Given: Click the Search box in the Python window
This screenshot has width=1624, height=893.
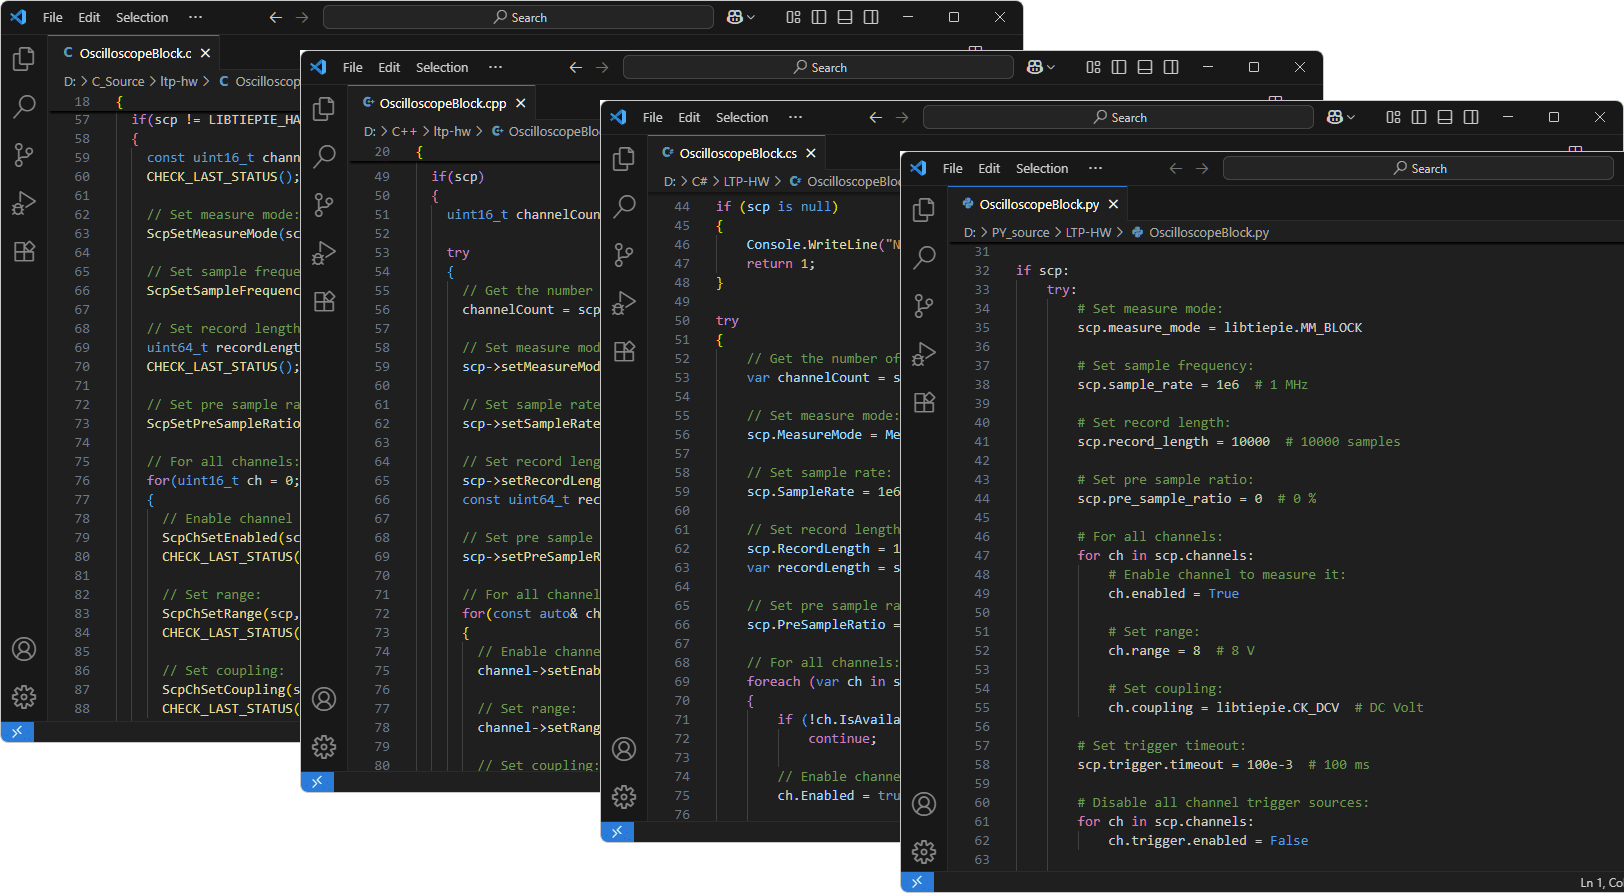Looking at the screenshot, I should pyautogui.click(x=1418, y=168).
